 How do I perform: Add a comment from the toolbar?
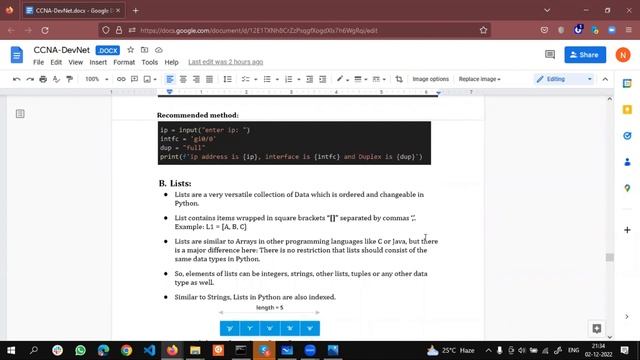coord(134,79)
